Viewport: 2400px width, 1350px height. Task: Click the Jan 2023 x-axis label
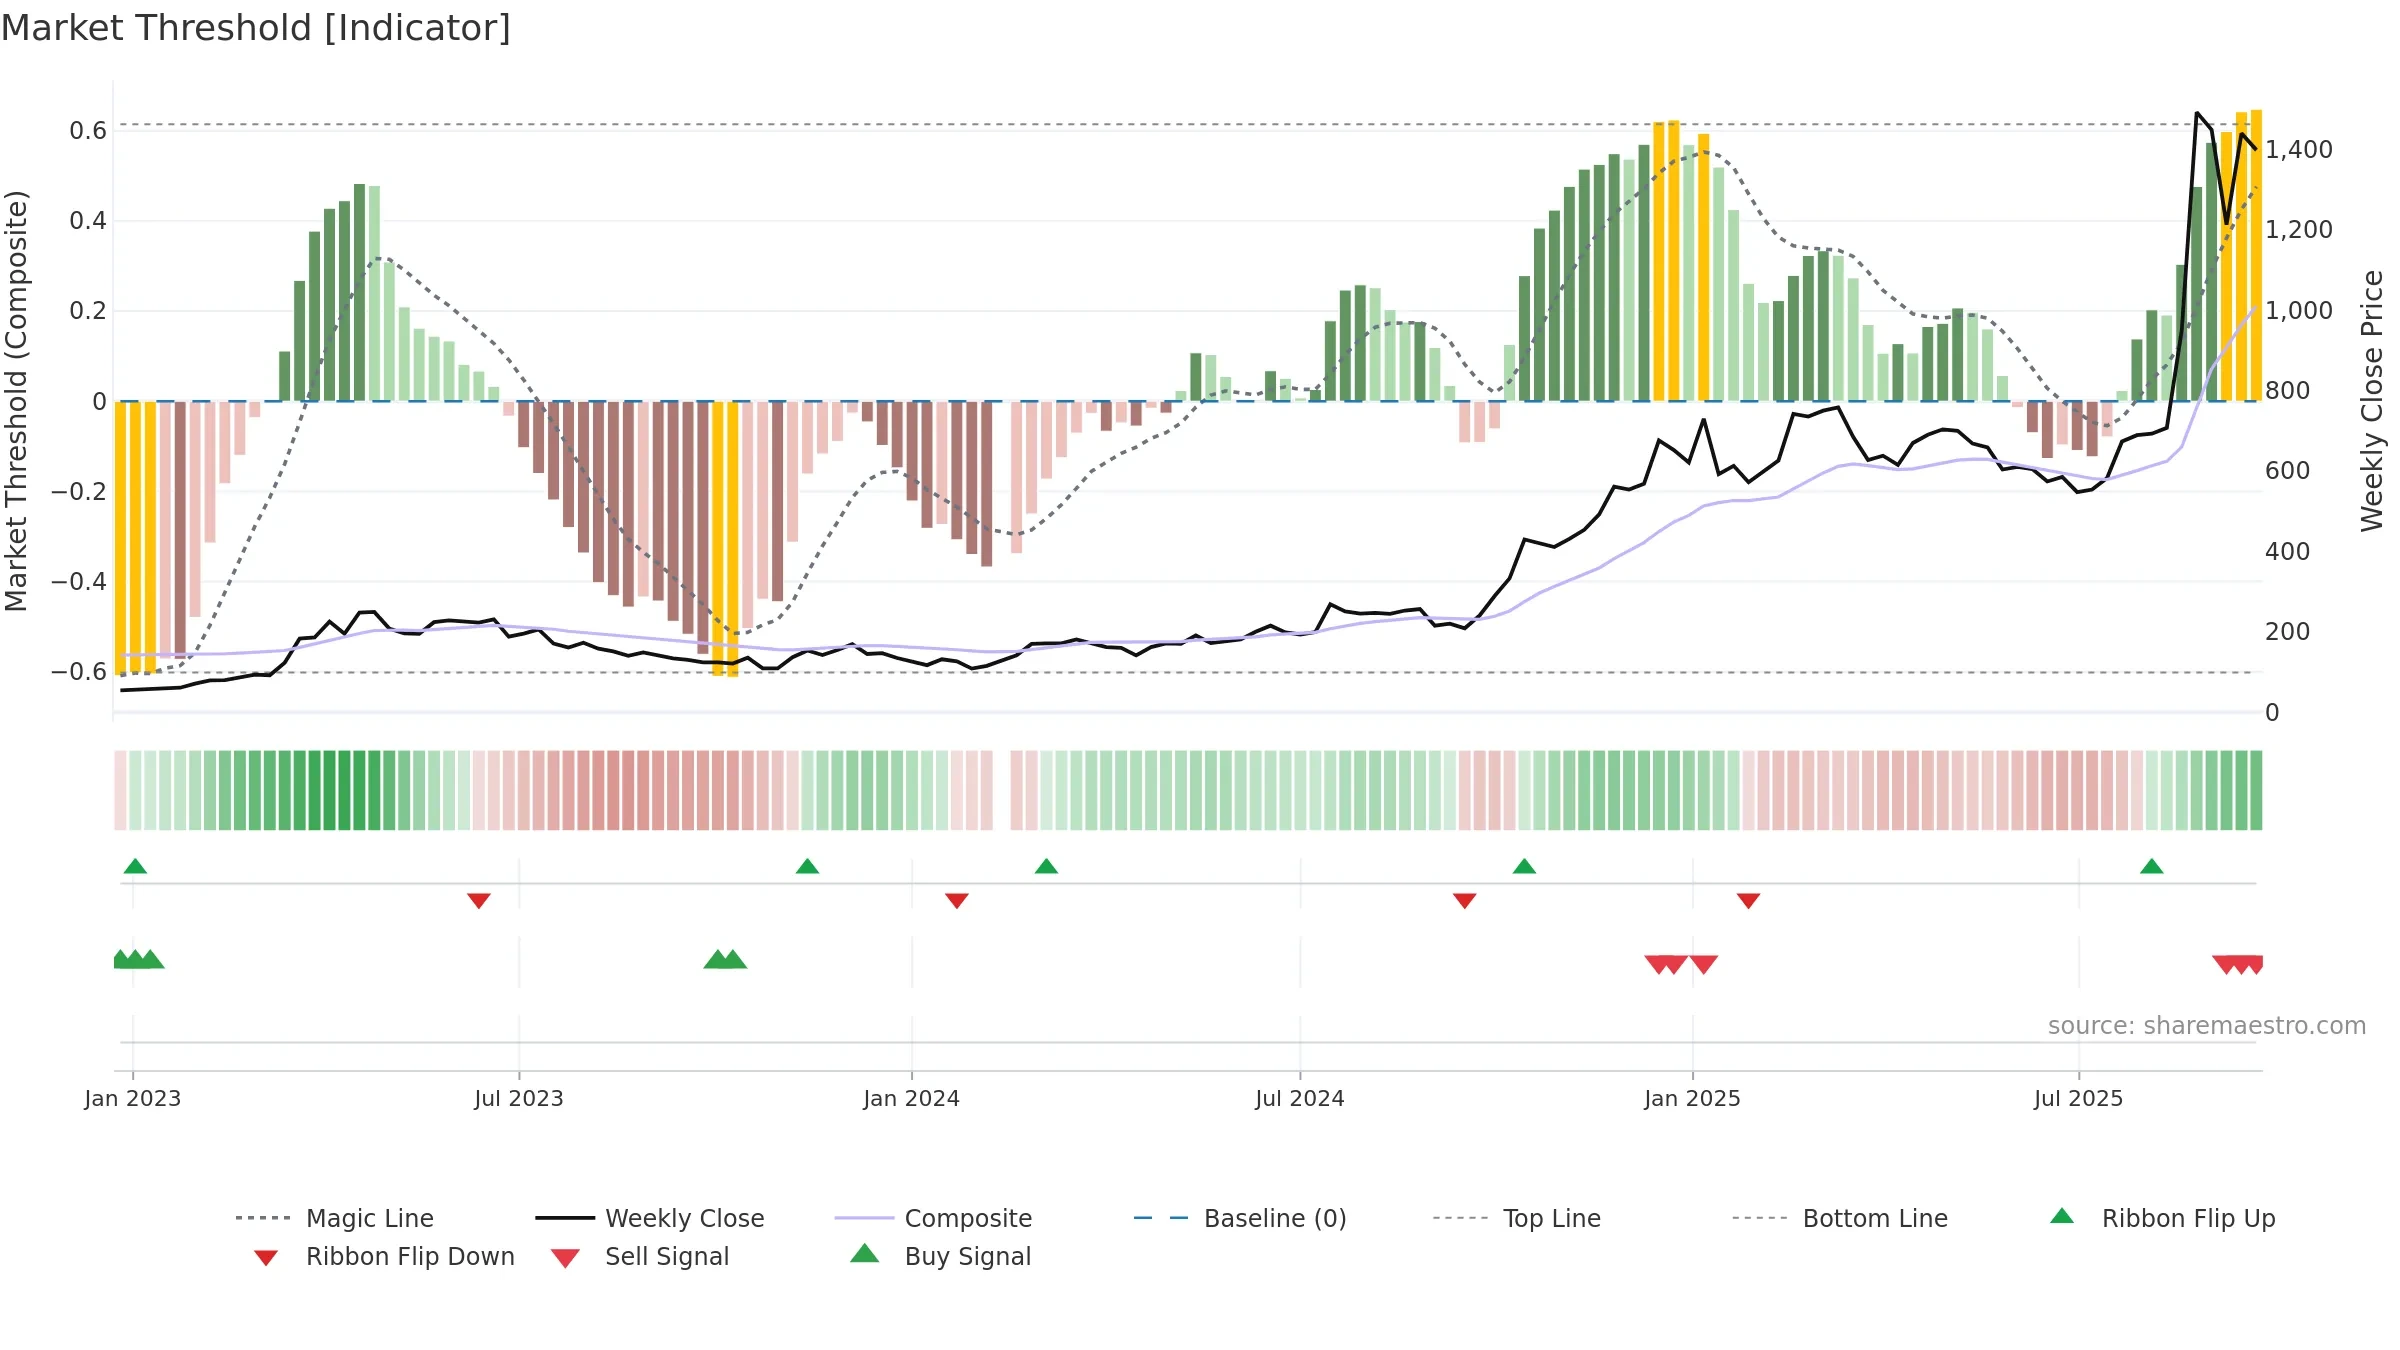pyautogui.click(x=133, y=1099)
